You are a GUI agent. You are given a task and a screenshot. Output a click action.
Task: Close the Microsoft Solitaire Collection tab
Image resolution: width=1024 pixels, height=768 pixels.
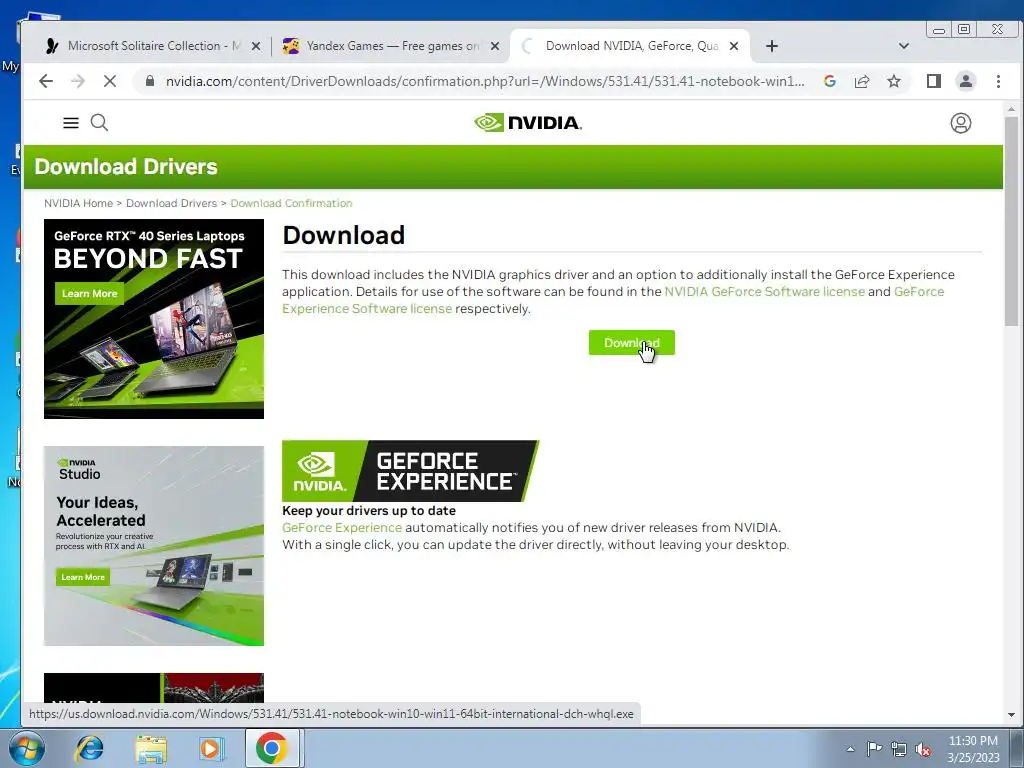tap(256, 46)
